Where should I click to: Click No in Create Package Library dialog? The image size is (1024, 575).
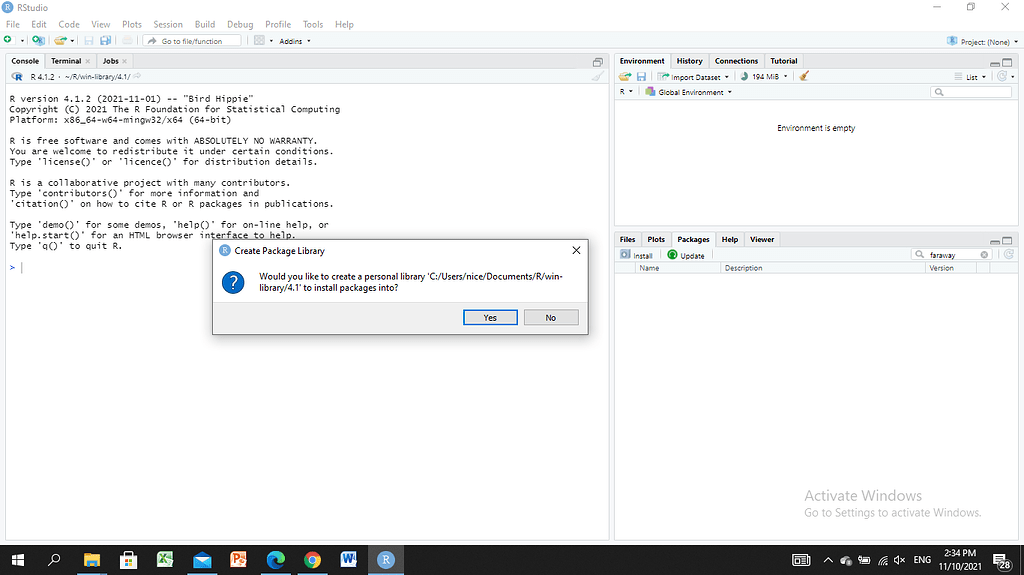tap(551, 318)
